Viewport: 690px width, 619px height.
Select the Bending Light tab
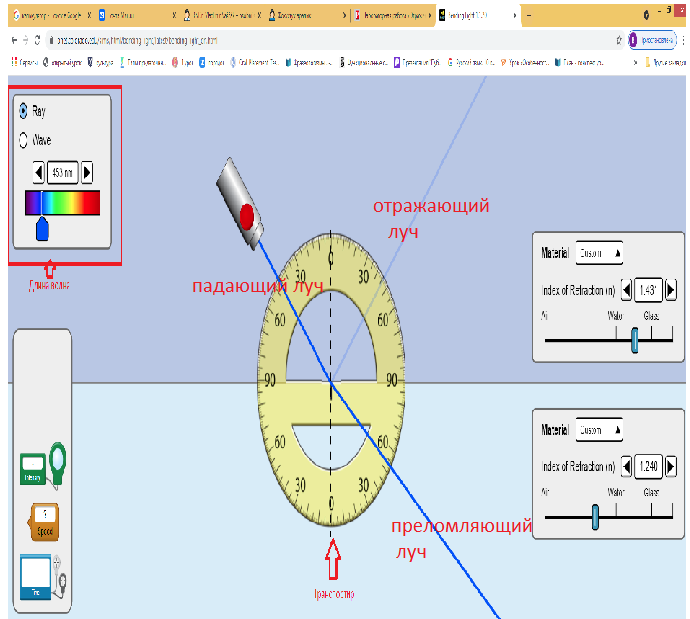pyautogui.click(x=478, y=15)
